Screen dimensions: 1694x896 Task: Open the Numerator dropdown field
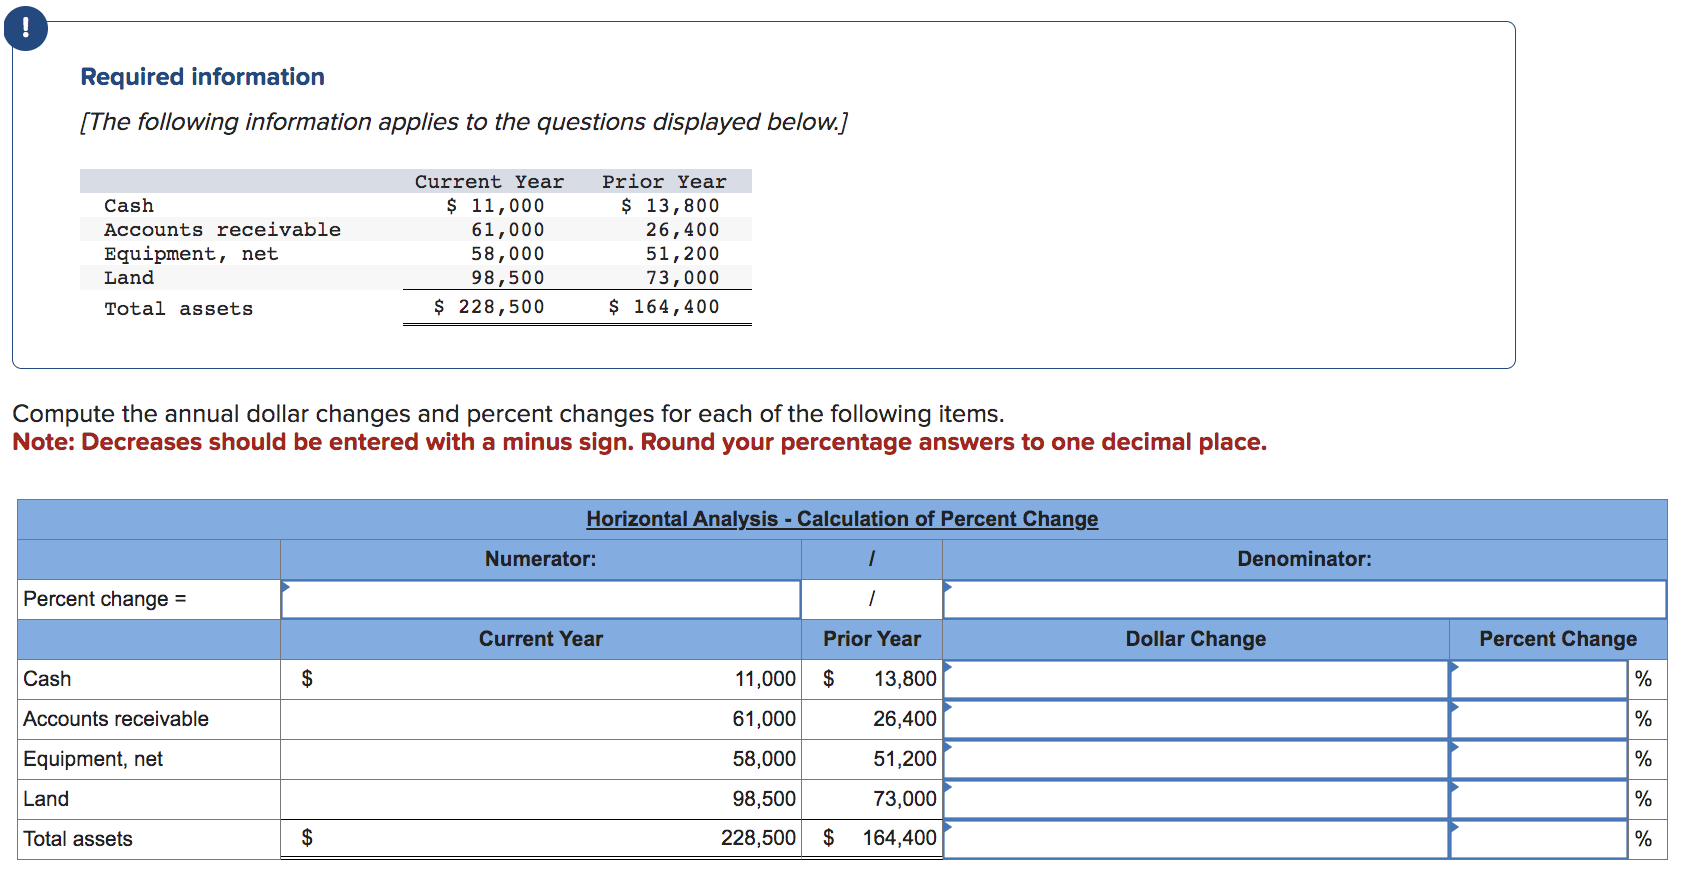point(541,599)
